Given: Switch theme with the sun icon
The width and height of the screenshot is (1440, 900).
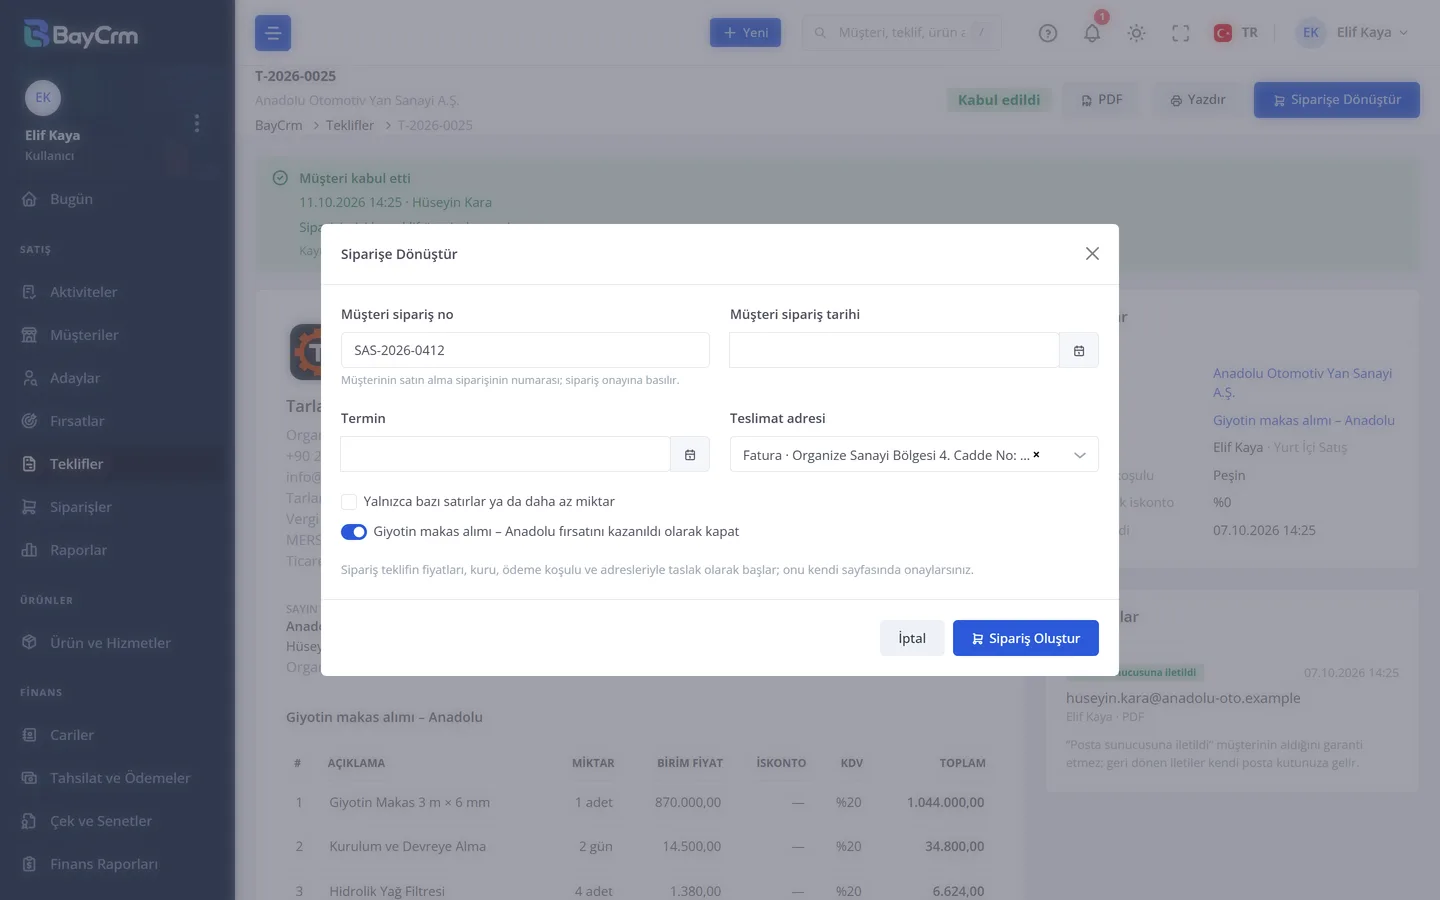Looking at the screenshot, I should tap(1136, 33).
